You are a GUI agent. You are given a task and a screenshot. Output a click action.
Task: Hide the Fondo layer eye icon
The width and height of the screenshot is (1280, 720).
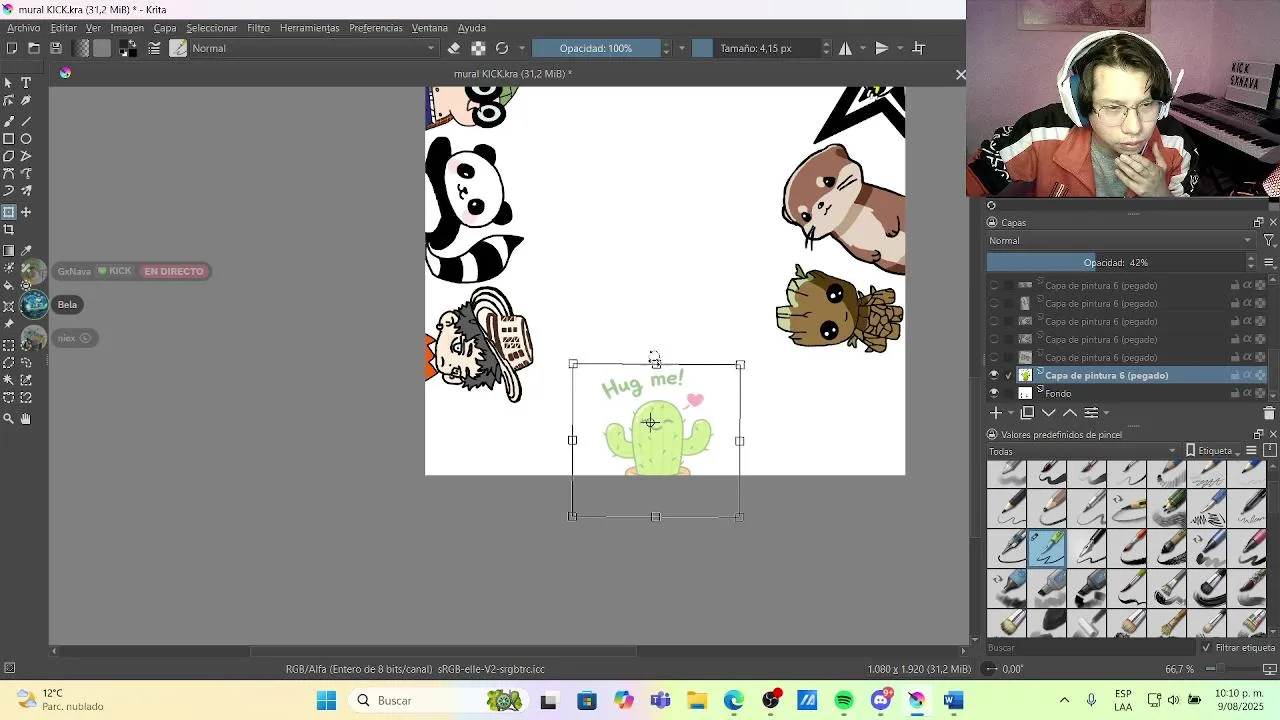coord(994,394)
